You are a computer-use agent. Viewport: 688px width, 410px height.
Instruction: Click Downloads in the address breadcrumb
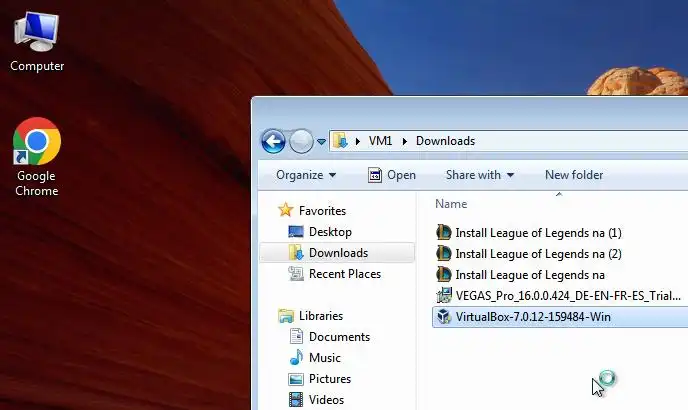tap(445, 141)
